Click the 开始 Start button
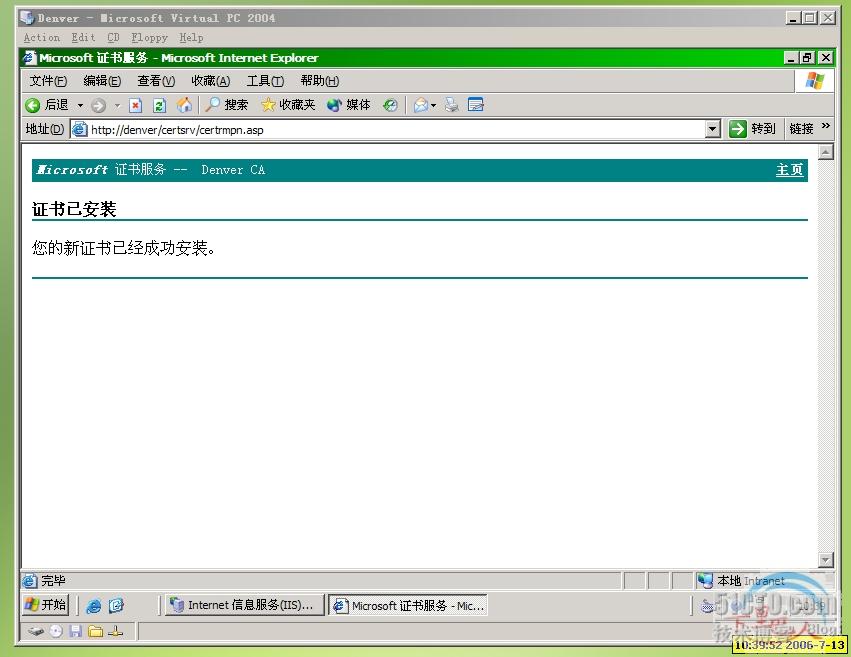Viewport: 851px width, 657px height. point(46,604)
